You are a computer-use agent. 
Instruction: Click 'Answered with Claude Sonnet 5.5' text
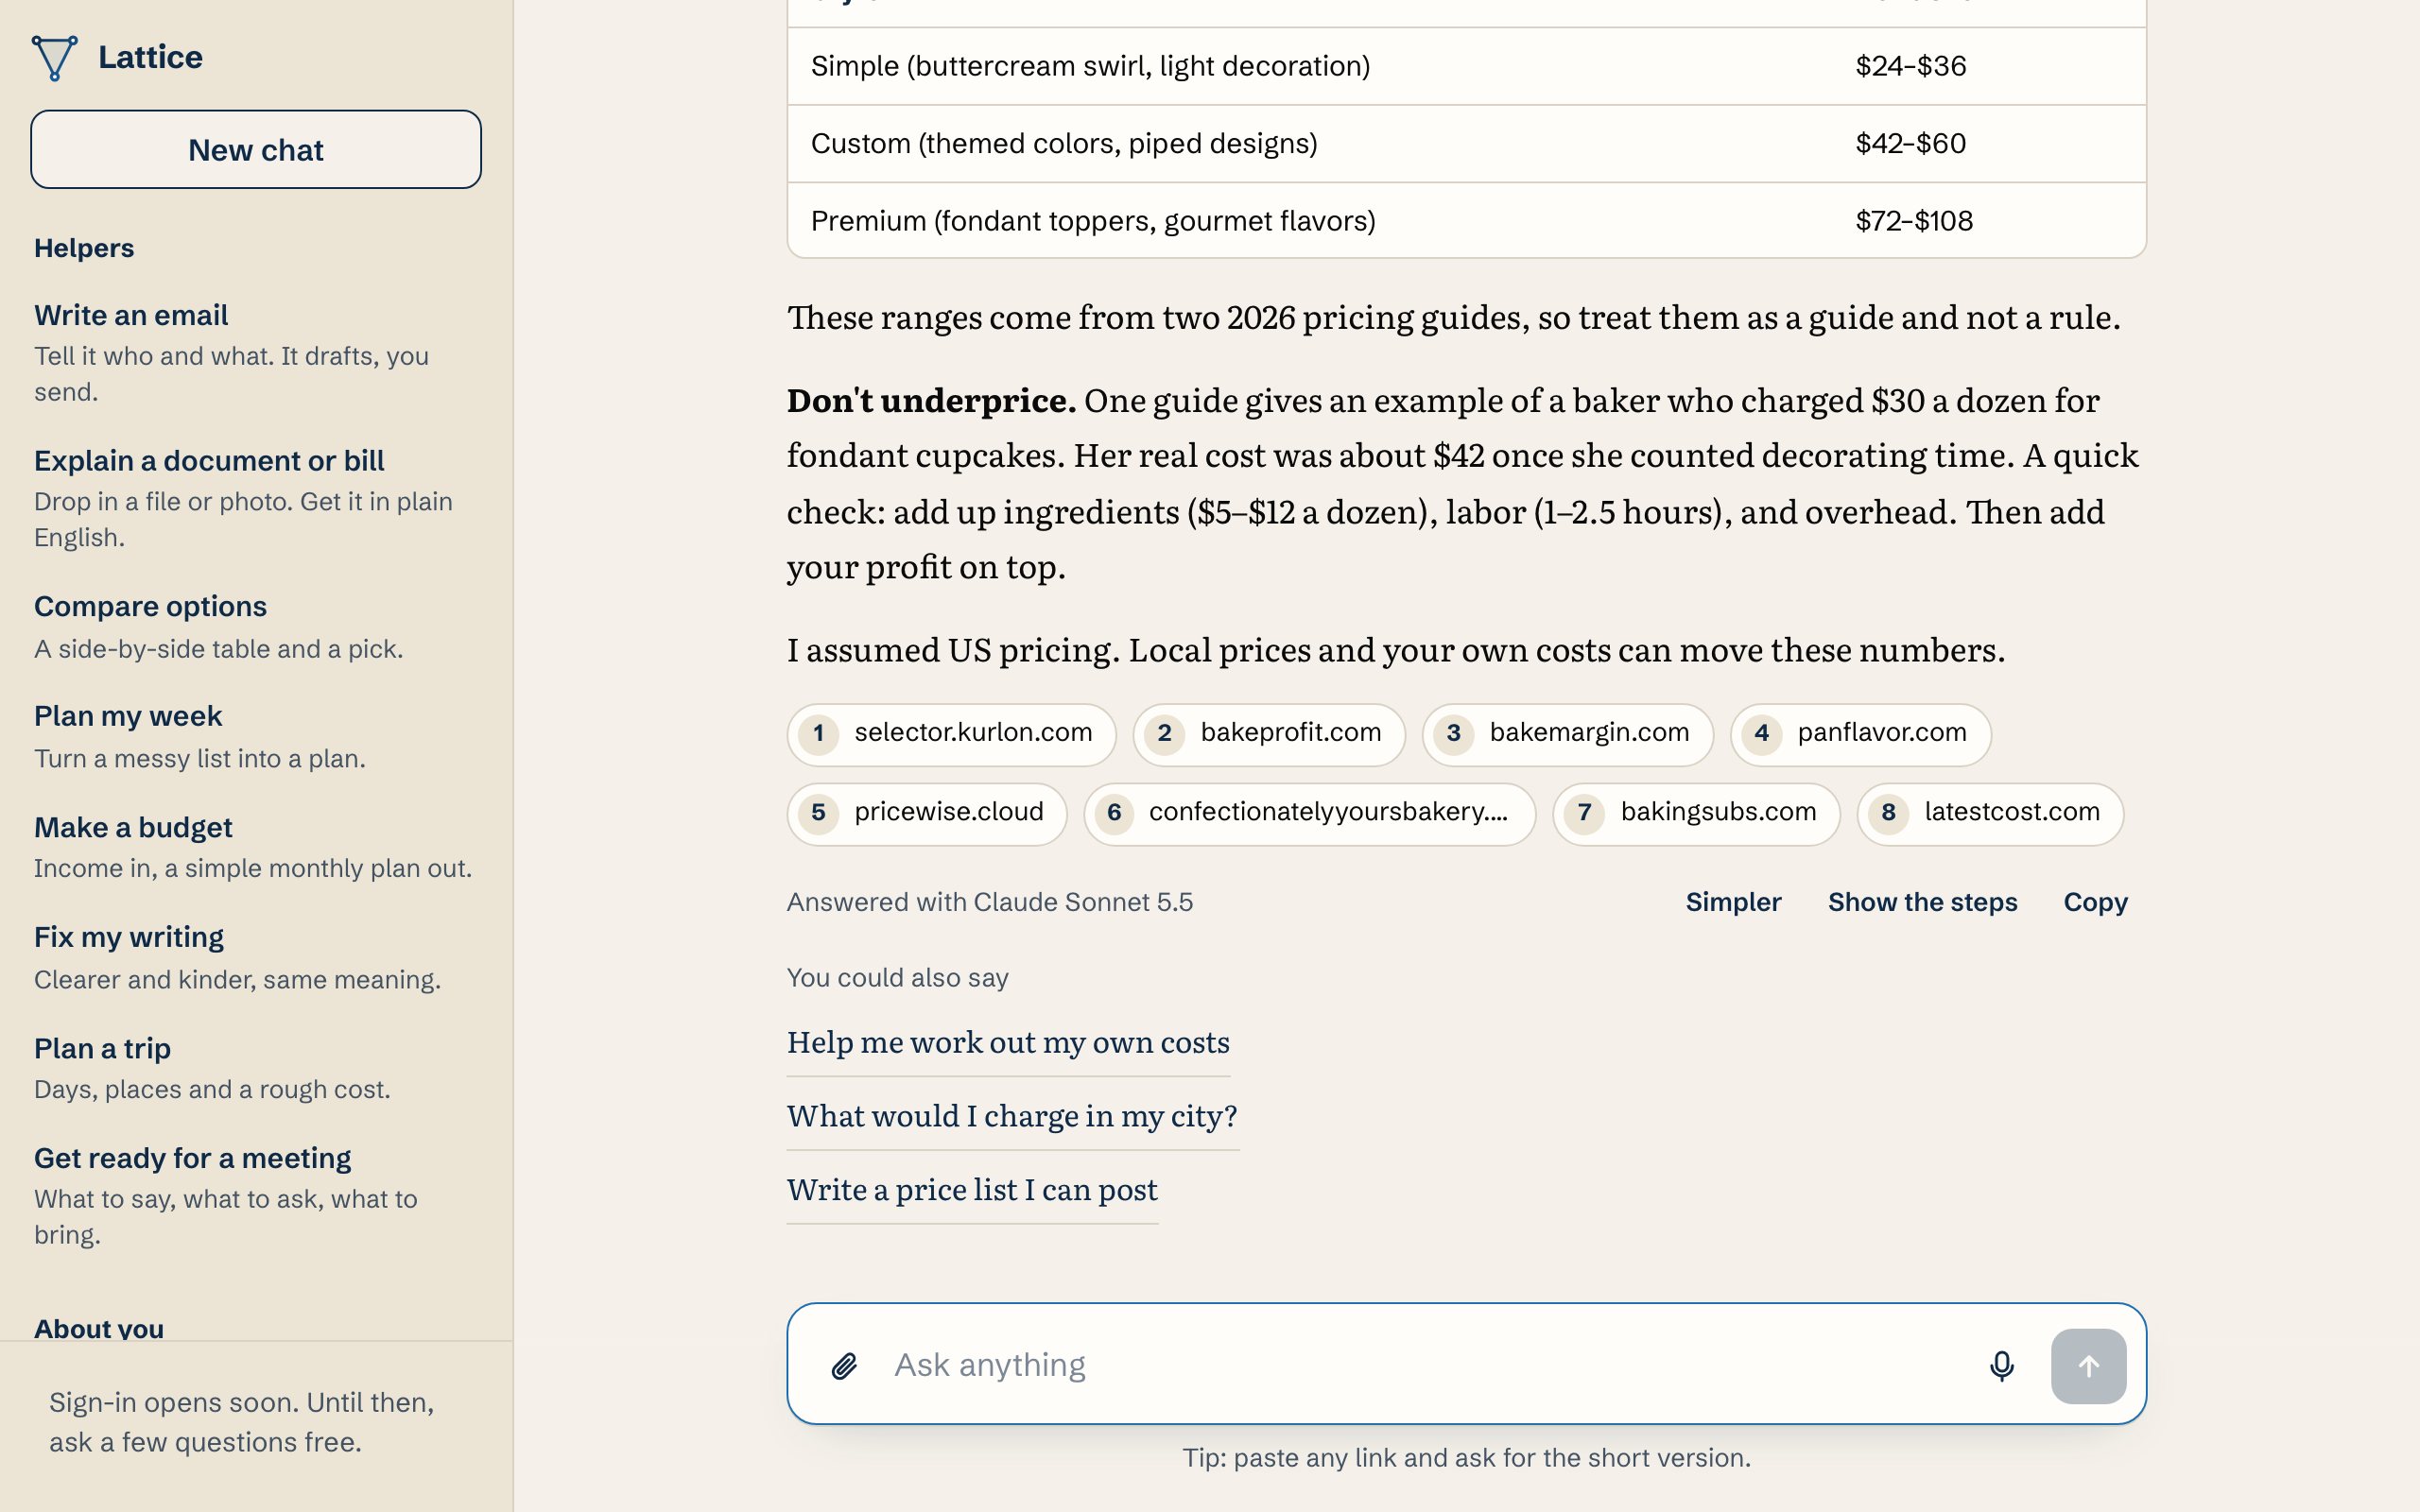pos(989,902)
